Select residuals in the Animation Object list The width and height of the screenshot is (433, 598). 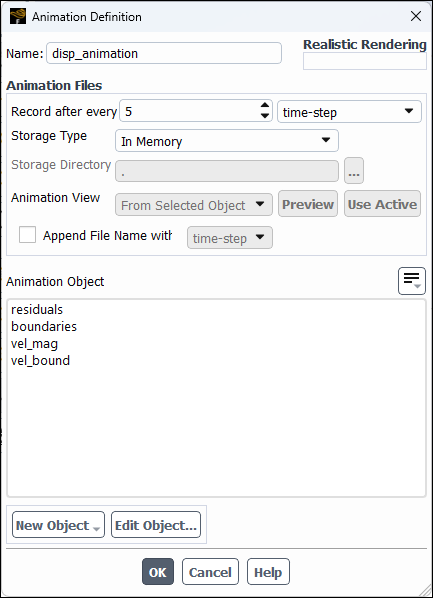(37, 309)
